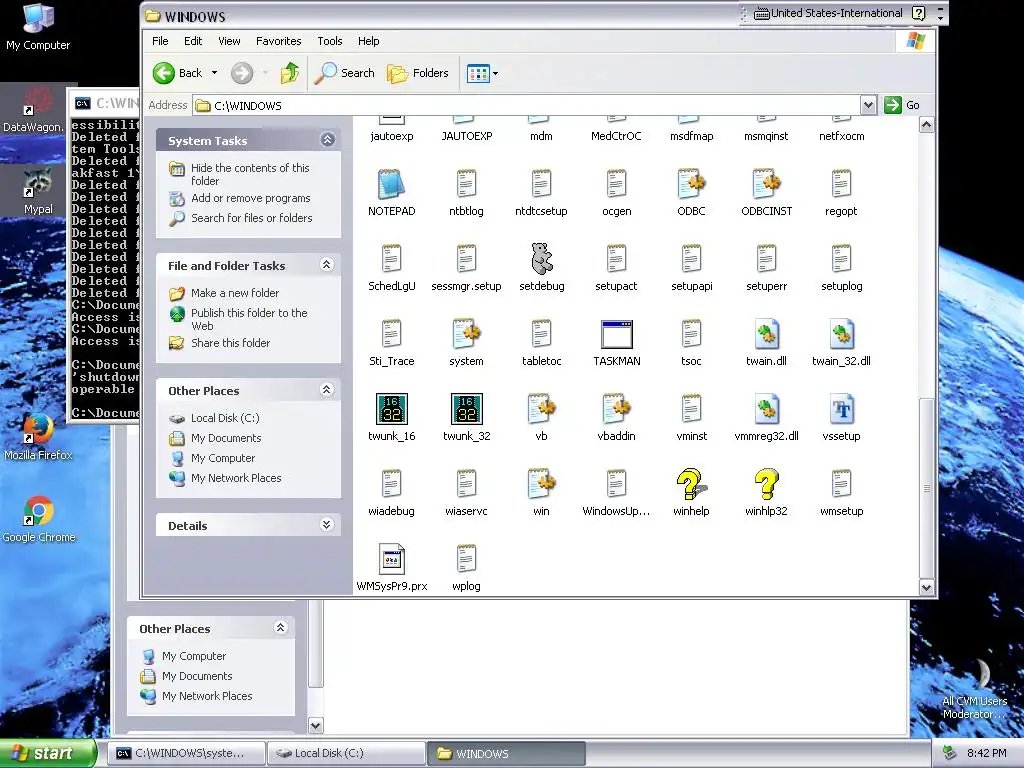
Task: Select the setdebug teddy bear icon
Action: coord(541,259)
